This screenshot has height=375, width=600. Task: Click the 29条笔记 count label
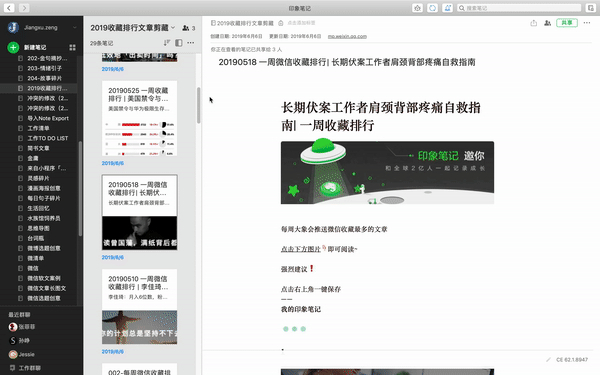[x=101, y=43]
